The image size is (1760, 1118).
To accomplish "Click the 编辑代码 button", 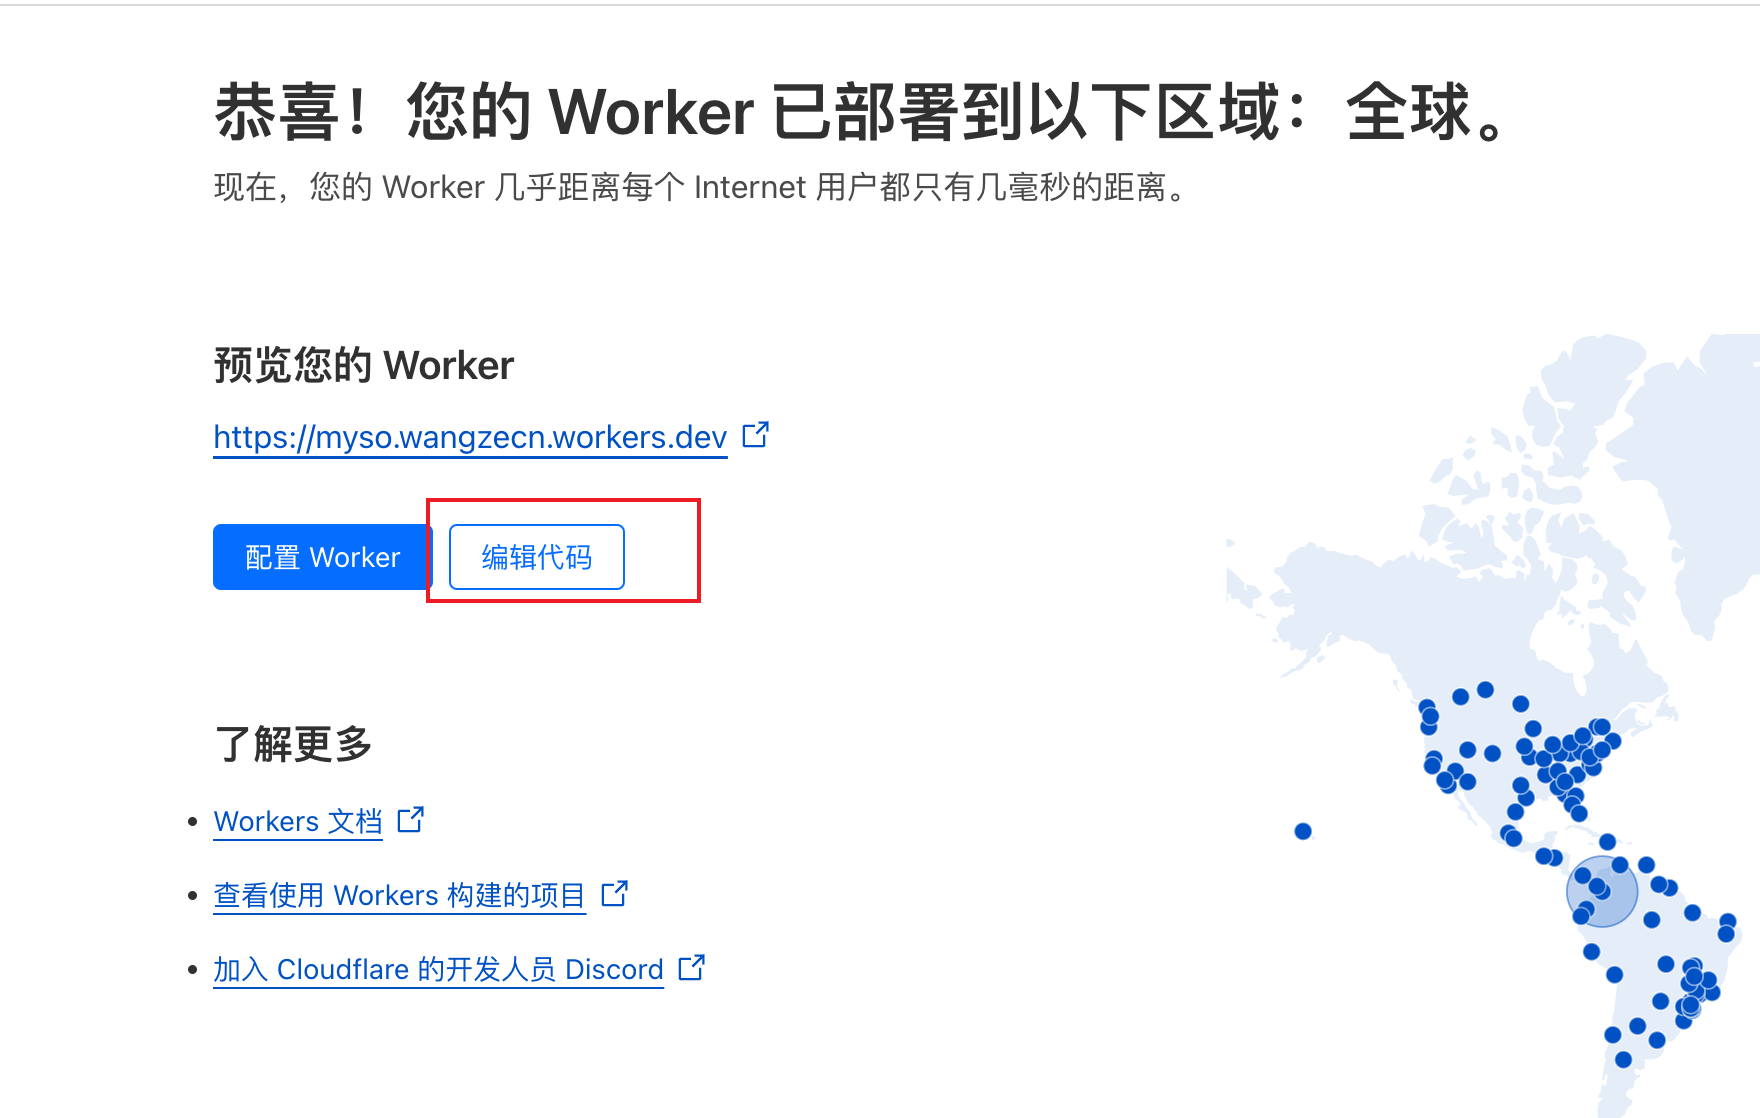I will click(x=537, y=557).
